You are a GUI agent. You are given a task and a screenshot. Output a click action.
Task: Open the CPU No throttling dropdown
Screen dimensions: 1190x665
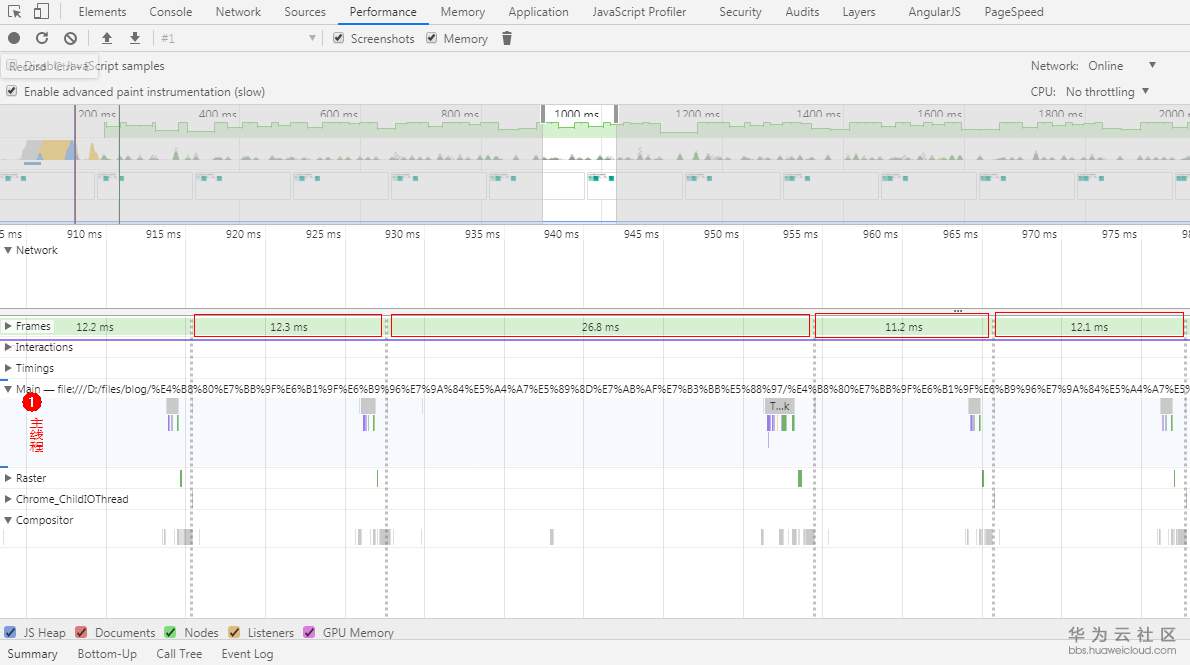click(1107, 92)
